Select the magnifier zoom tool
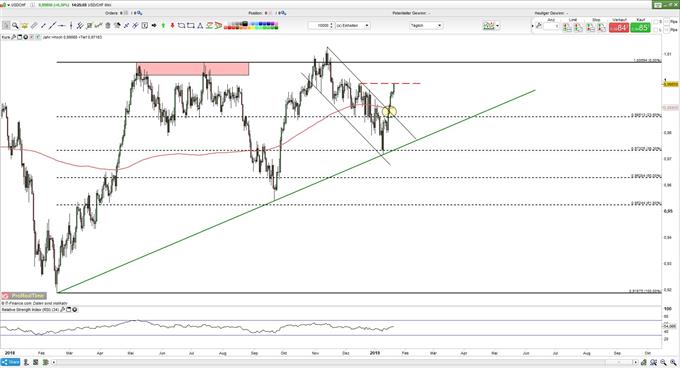Screen dimensions: 680x368 point(15,26)
